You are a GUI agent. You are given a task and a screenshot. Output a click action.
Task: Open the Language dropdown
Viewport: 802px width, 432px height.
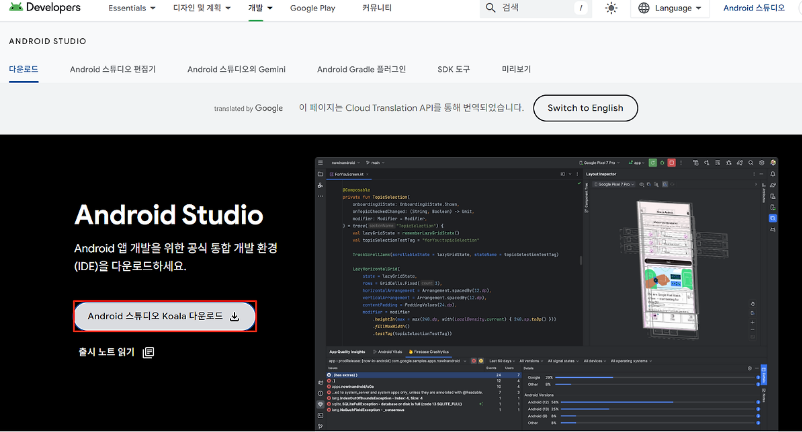(x=670, y=8)
